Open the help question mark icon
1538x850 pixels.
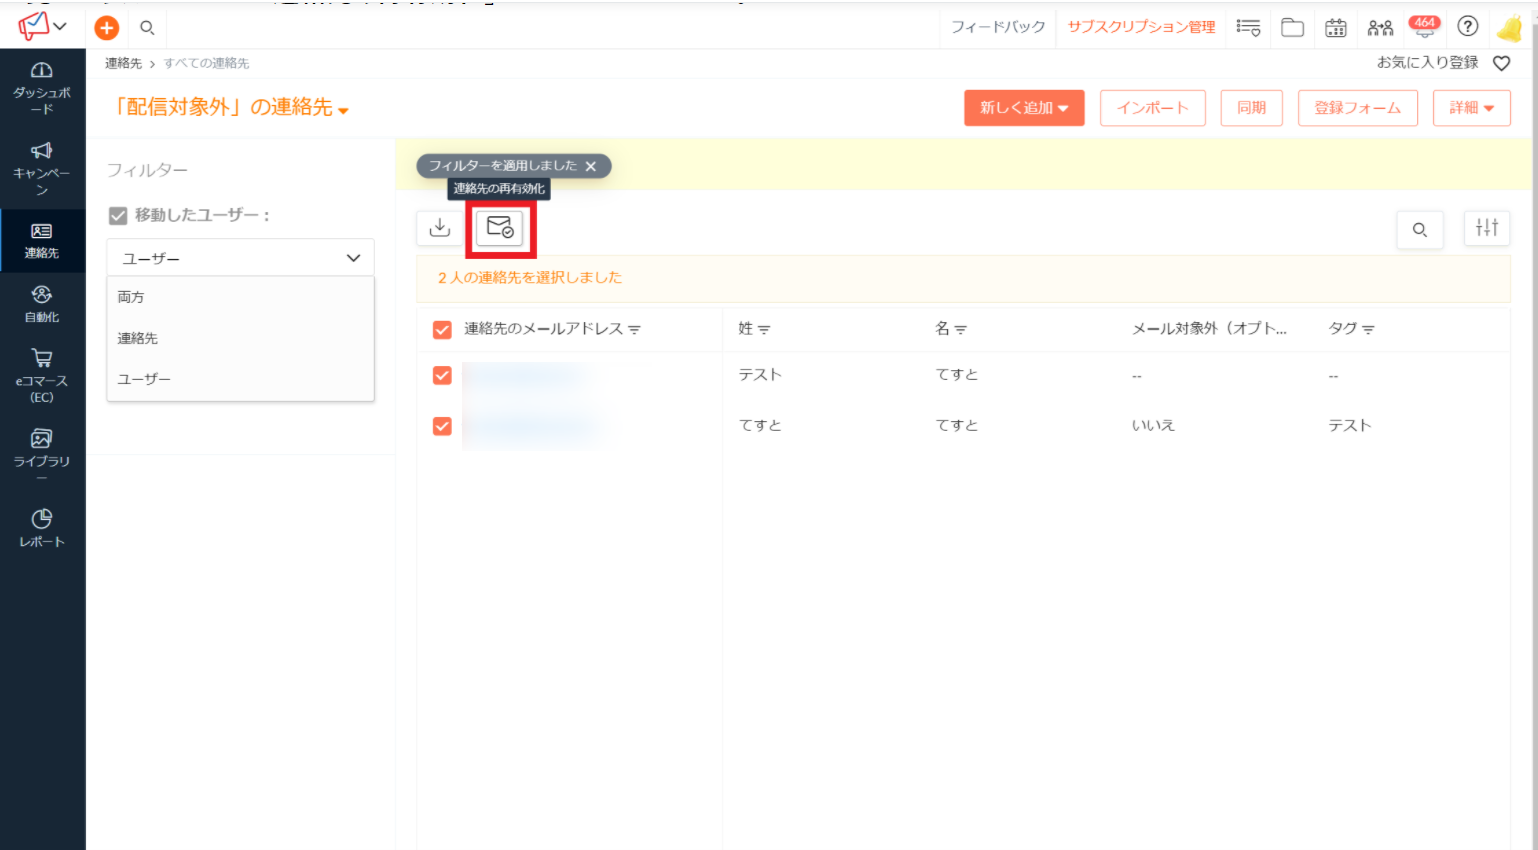pos(1467,27)
